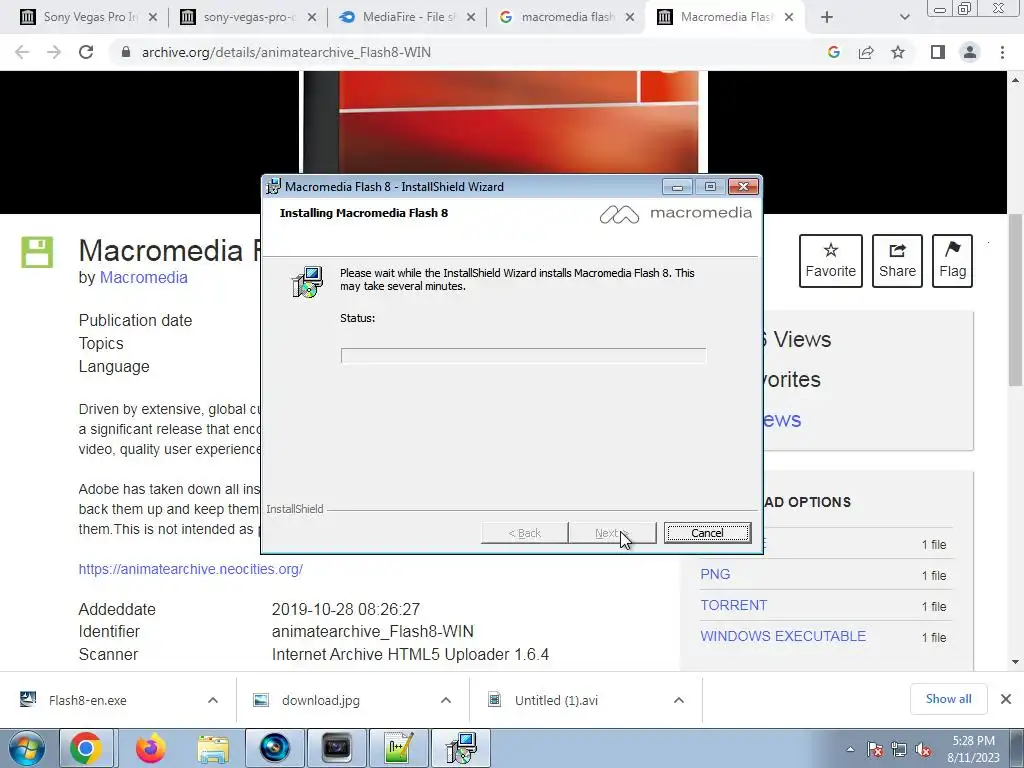
Task: Close the Sony Vegas Pro tab
Action: [x=153, y=17]
